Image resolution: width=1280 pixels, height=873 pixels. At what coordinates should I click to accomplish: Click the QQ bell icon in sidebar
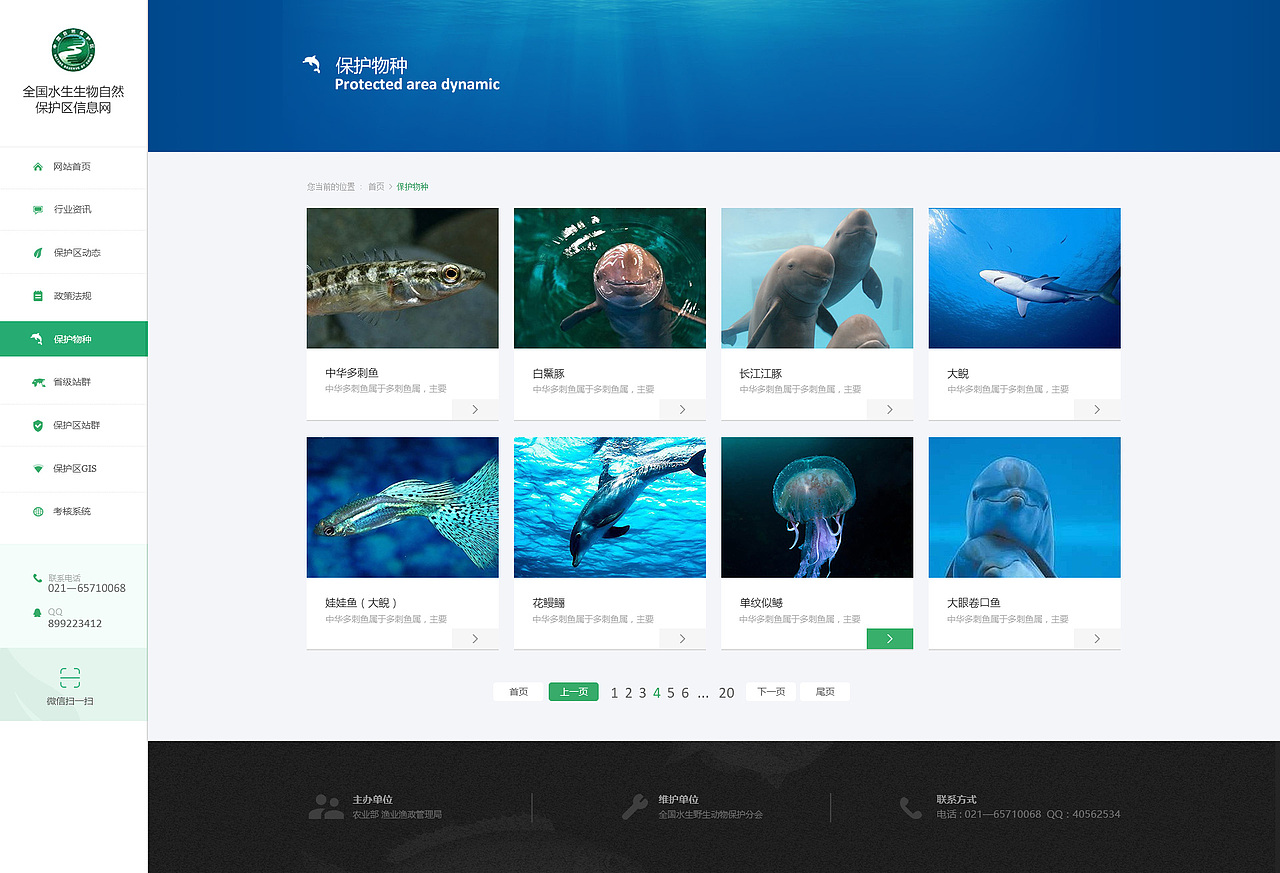point(37,613)
